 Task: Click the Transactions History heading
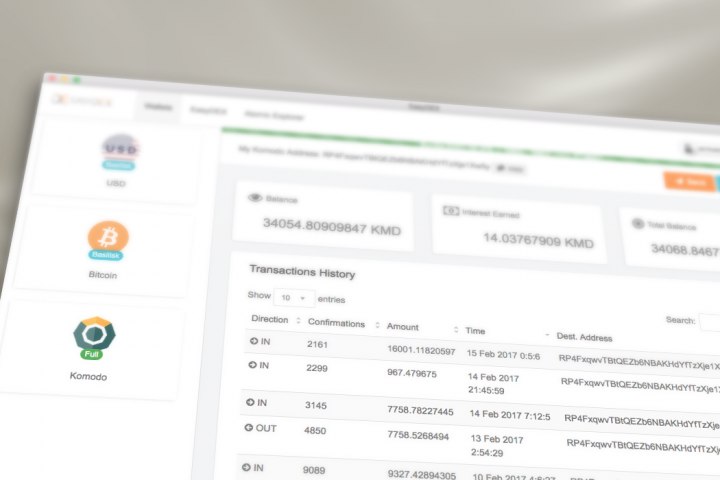pyautogui.click(x=302, y=271)
